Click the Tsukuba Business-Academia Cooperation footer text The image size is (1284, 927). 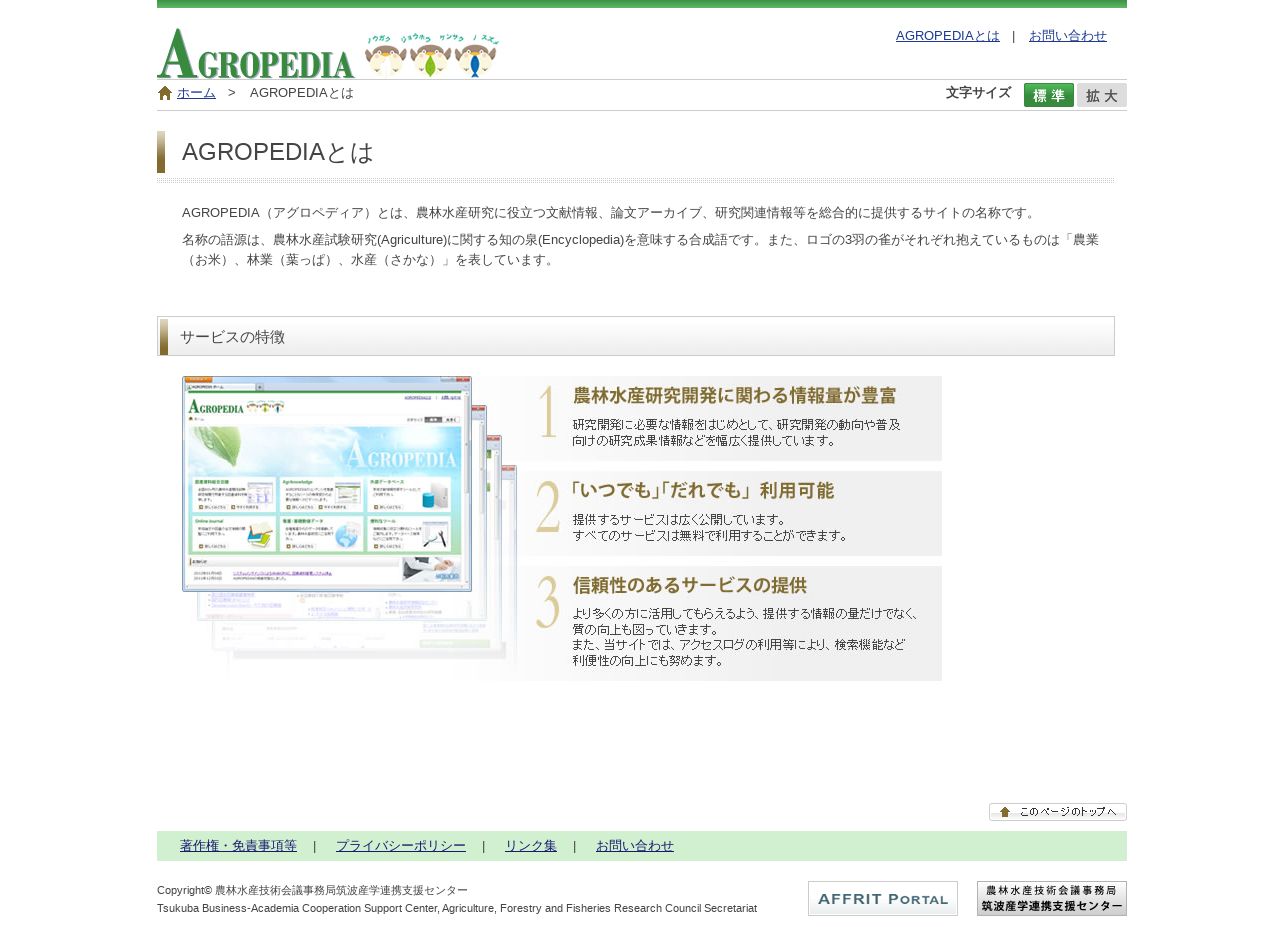457,908
